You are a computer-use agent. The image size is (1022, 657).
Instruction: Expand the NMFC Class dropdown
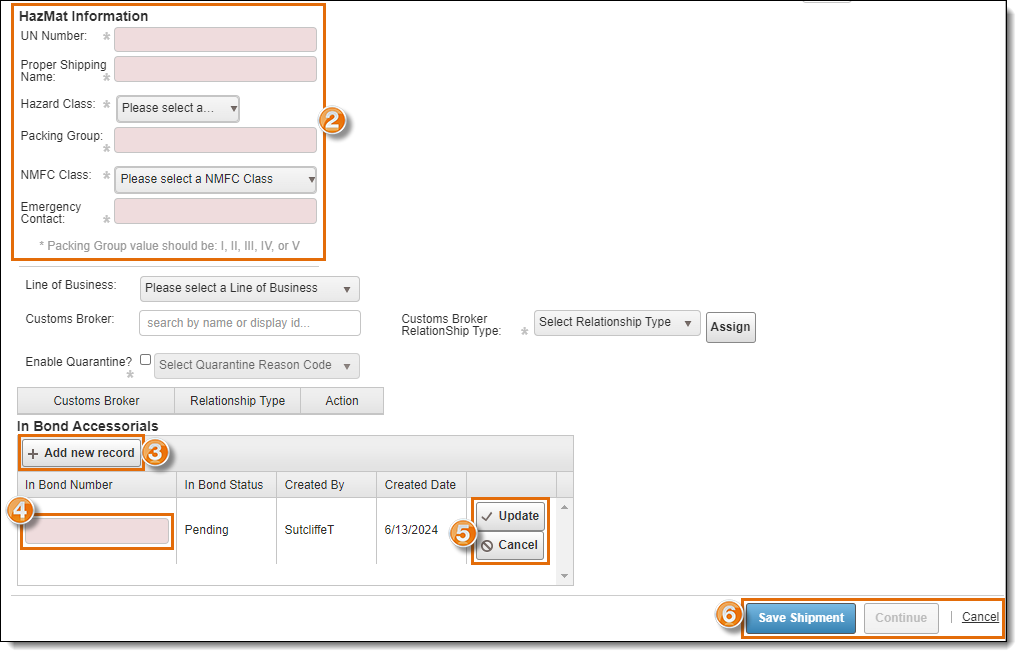(x=215, y=179)
